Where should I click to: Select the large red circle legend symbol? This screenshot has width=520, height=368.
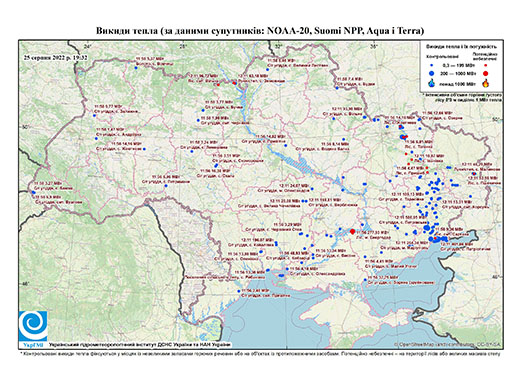click(485, 73)
